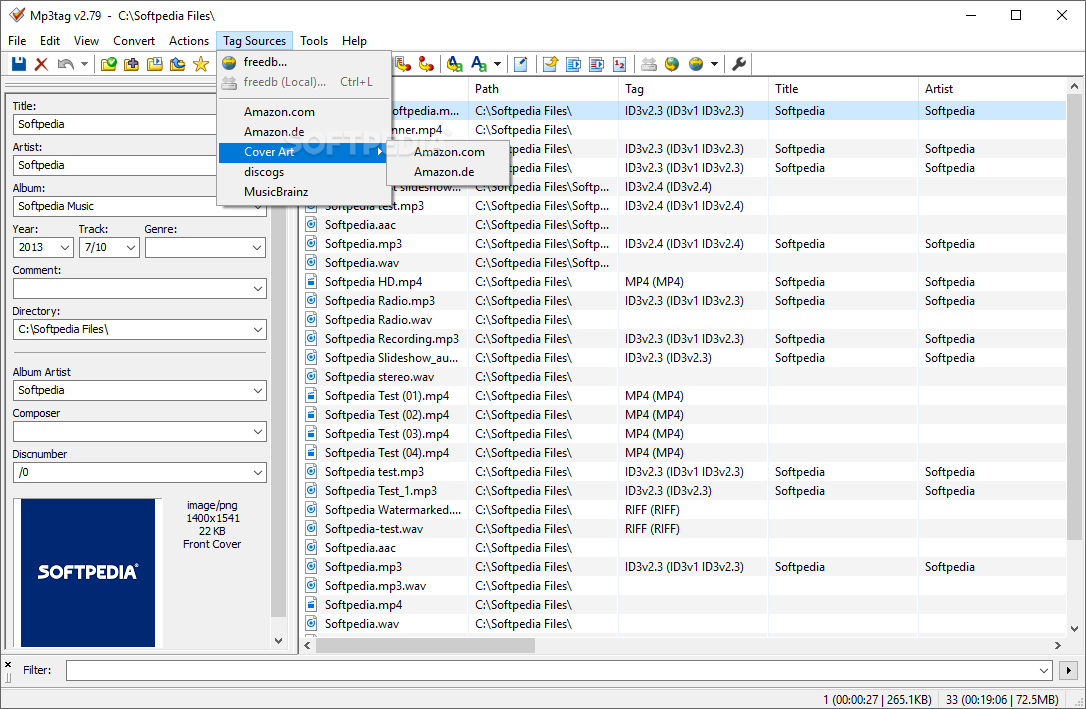This screenshot has width=1086, height=709.
Task: Click the first blue list convert icon
Action: click(573, 64)
